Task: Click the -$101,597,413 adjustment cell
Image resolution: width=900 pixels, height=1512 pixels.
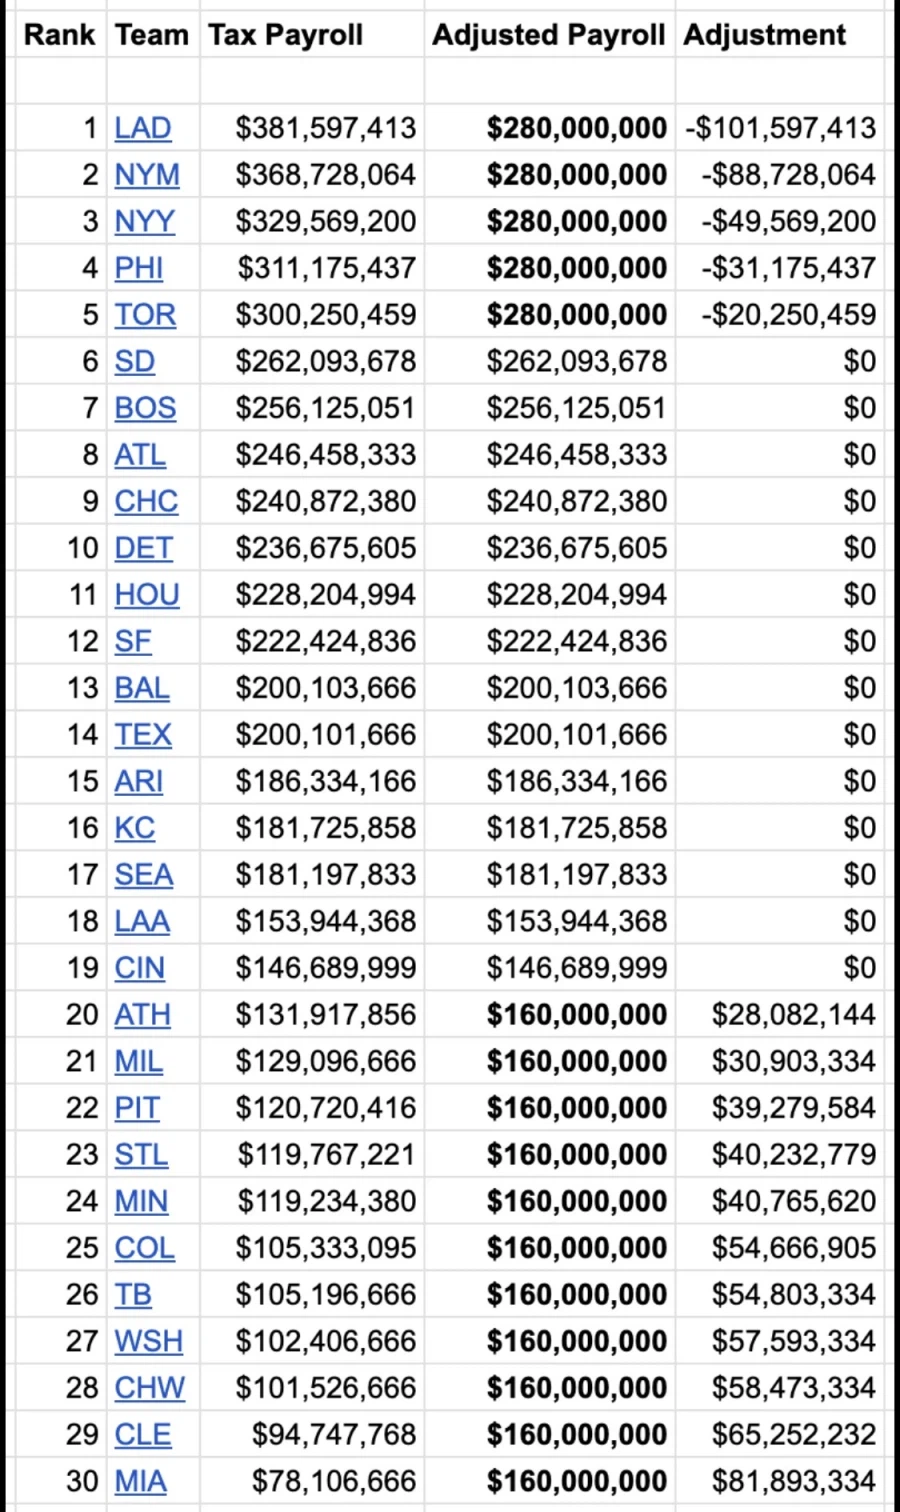Action: click(780, 128)
